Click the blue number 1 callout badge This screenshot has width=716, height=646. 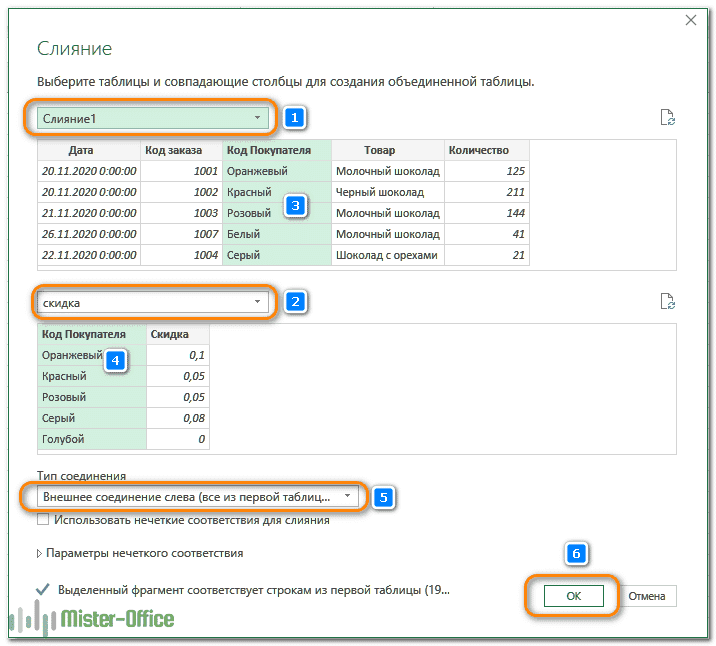point(293,118)
